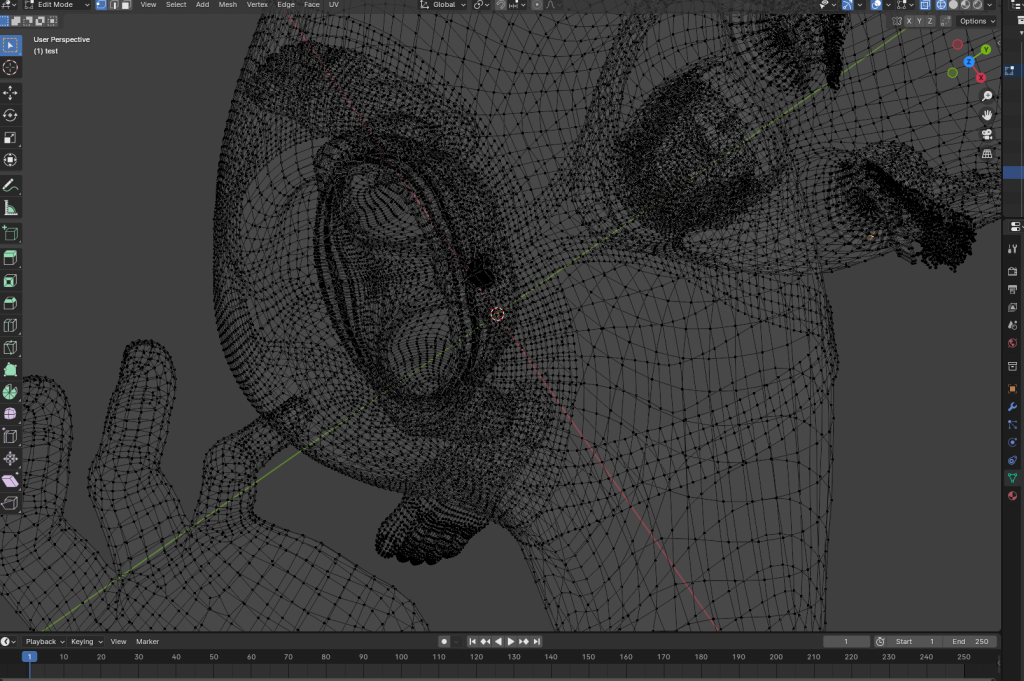Toggle Y axis mirror
The width and height of the screenshot is (1024, 681).
919,21
